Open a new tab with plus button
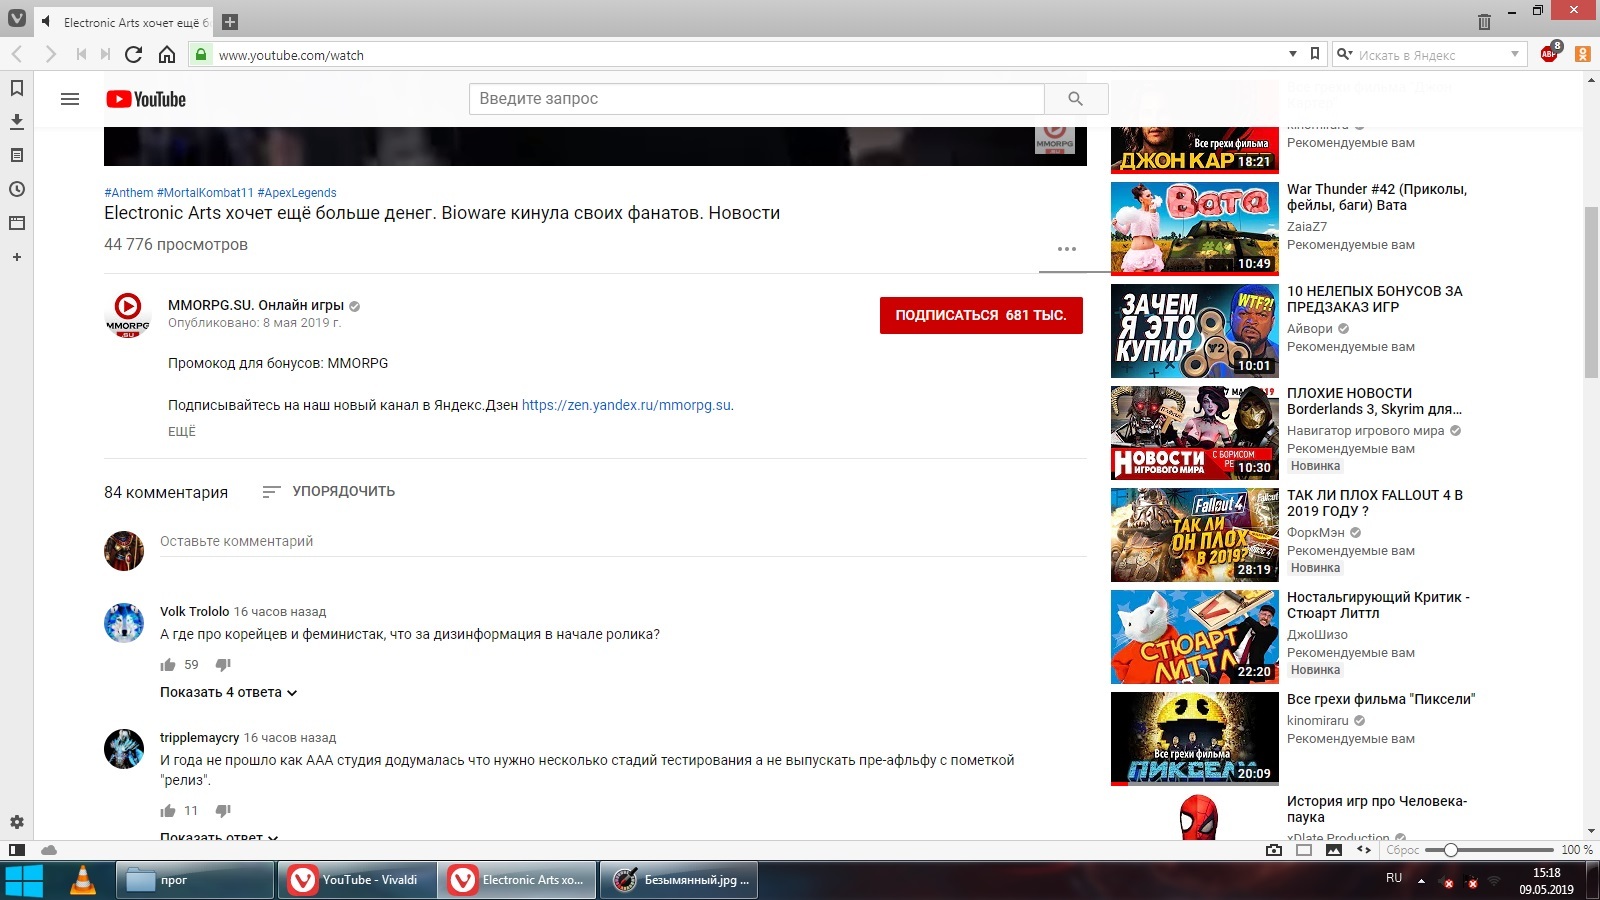1600x900 pixels. [x=230, y=22]
